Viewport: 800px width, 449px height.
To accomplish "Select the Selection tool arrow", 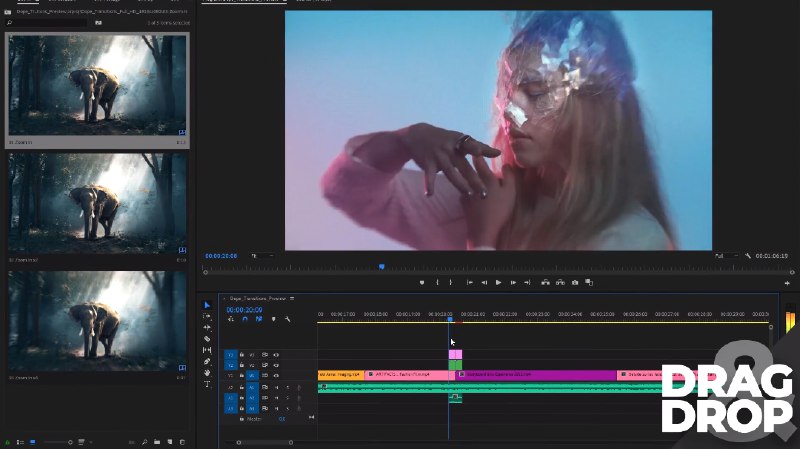I will pyautogui.click(x=207, y=305).
